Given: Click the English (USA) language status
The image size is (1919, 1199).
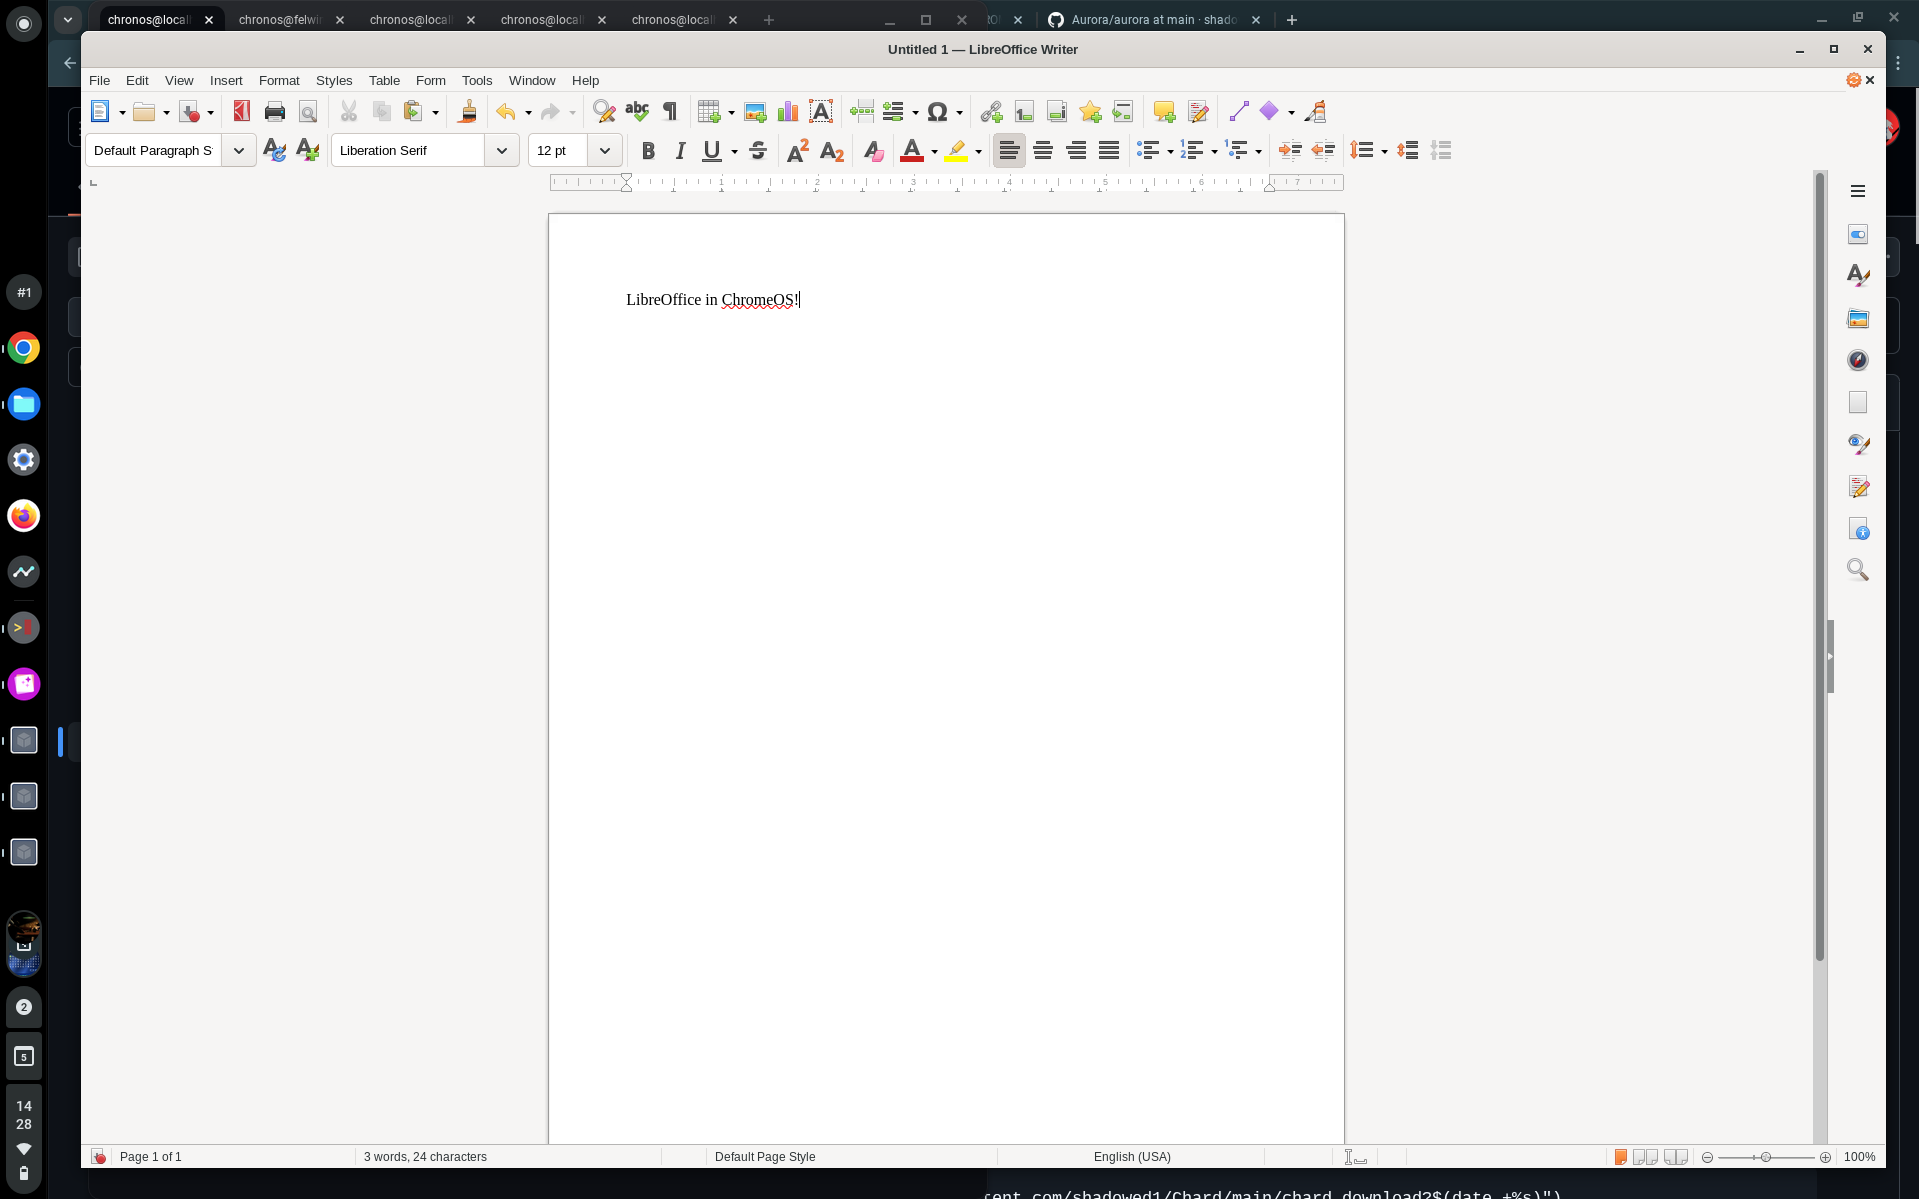Looking at the screenshot, I should [x=1132, y=1157].
